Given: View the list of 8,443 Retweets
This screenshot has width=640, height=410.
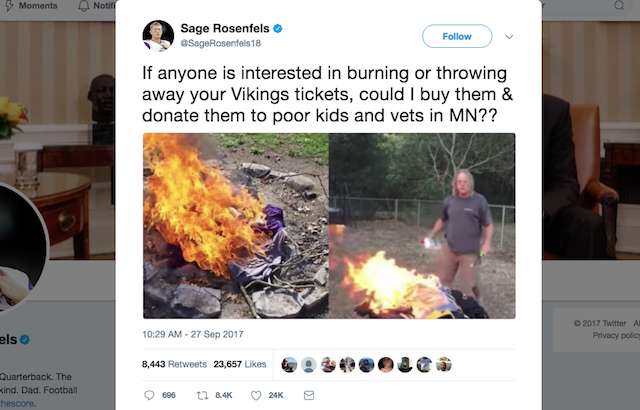Looking at the screenshot, I should point(174,364).
